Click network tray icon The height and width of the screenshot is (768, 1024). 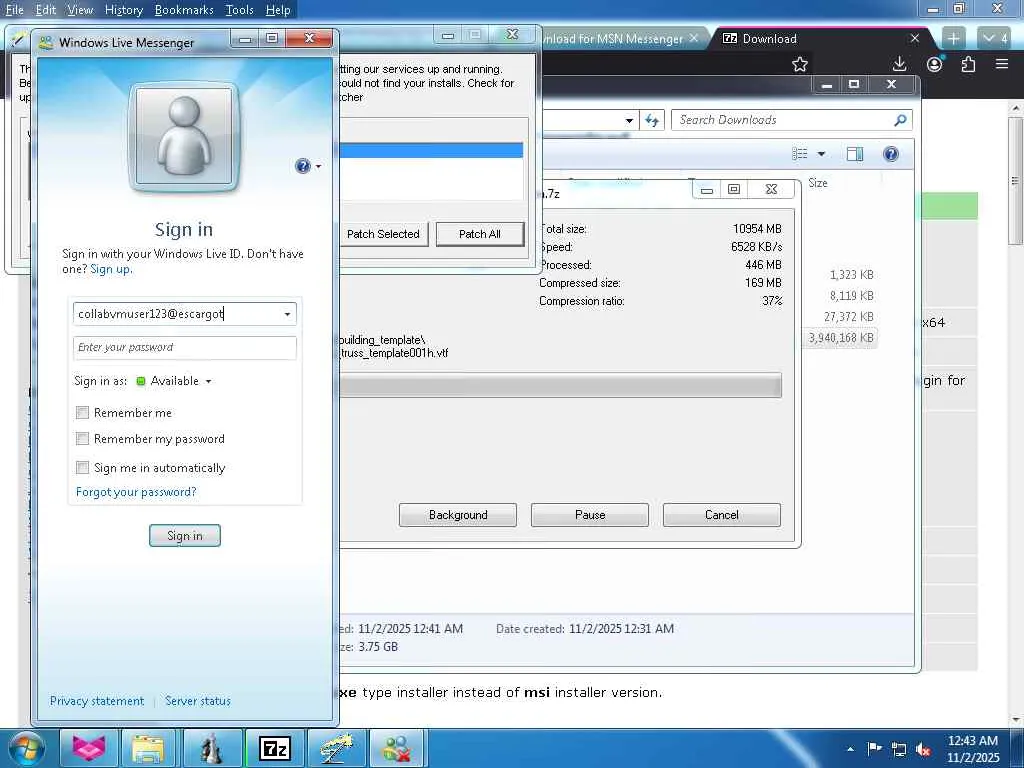pos(899,749)
